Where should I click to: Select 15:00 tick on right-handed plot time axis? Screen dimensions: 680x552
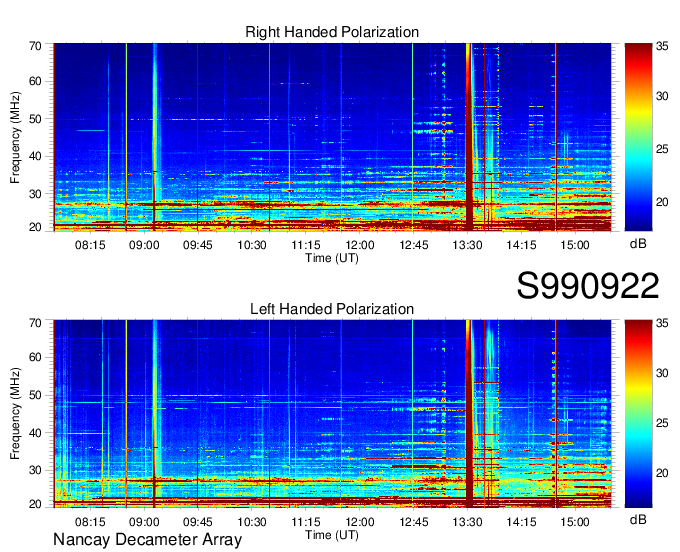(x=575, y=245)
